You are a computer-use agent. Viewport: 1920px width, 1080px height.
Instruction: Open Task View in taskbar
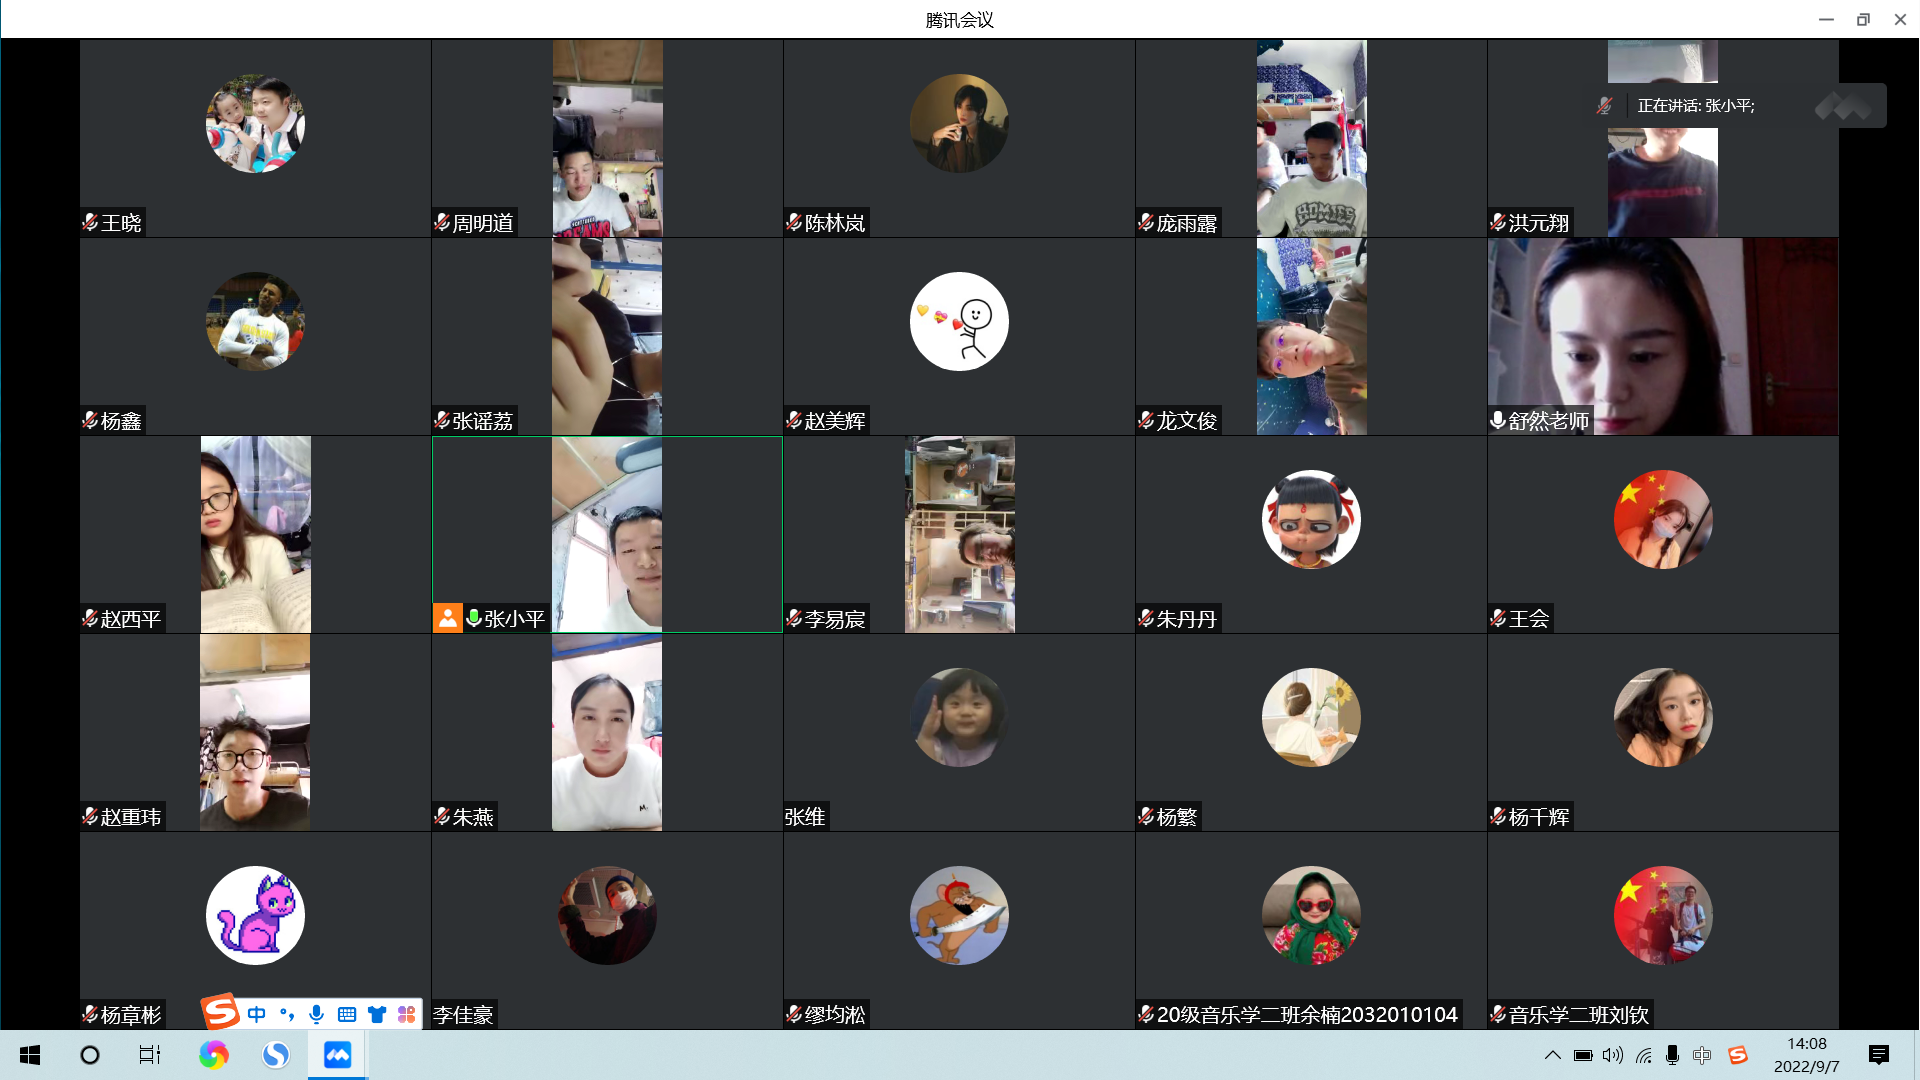point(150,1055)
